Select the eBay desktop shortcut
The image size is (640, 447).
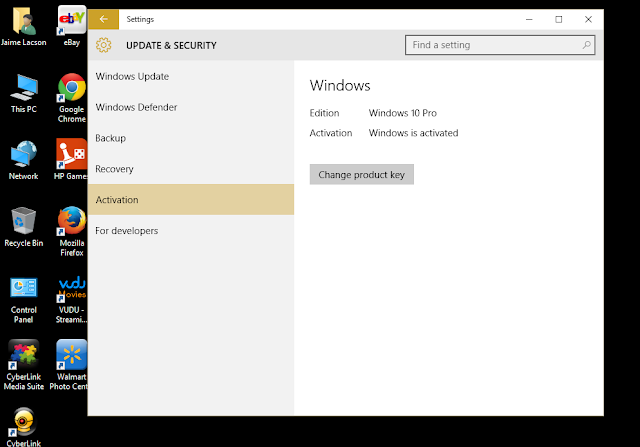pyautogui.click(x=72, y=26)
